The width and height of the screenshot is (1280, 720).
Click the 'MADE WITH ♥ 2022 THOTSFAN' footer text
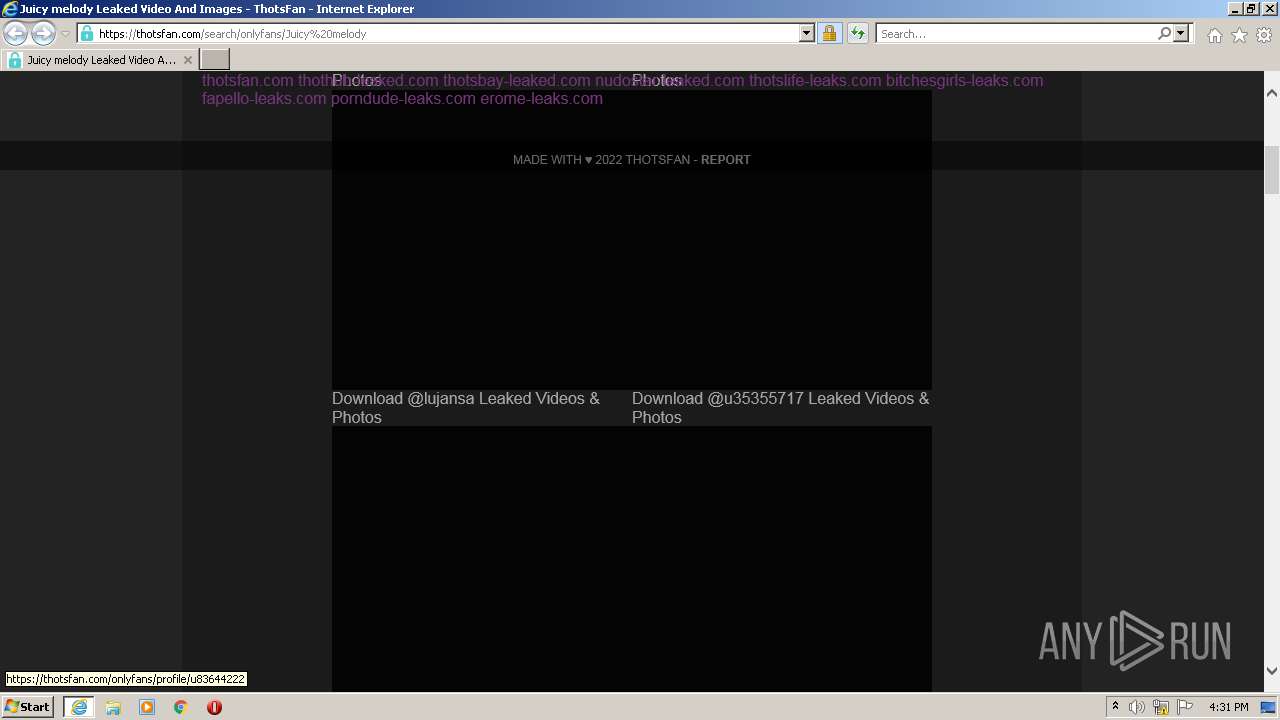click(x=601, y=160)
